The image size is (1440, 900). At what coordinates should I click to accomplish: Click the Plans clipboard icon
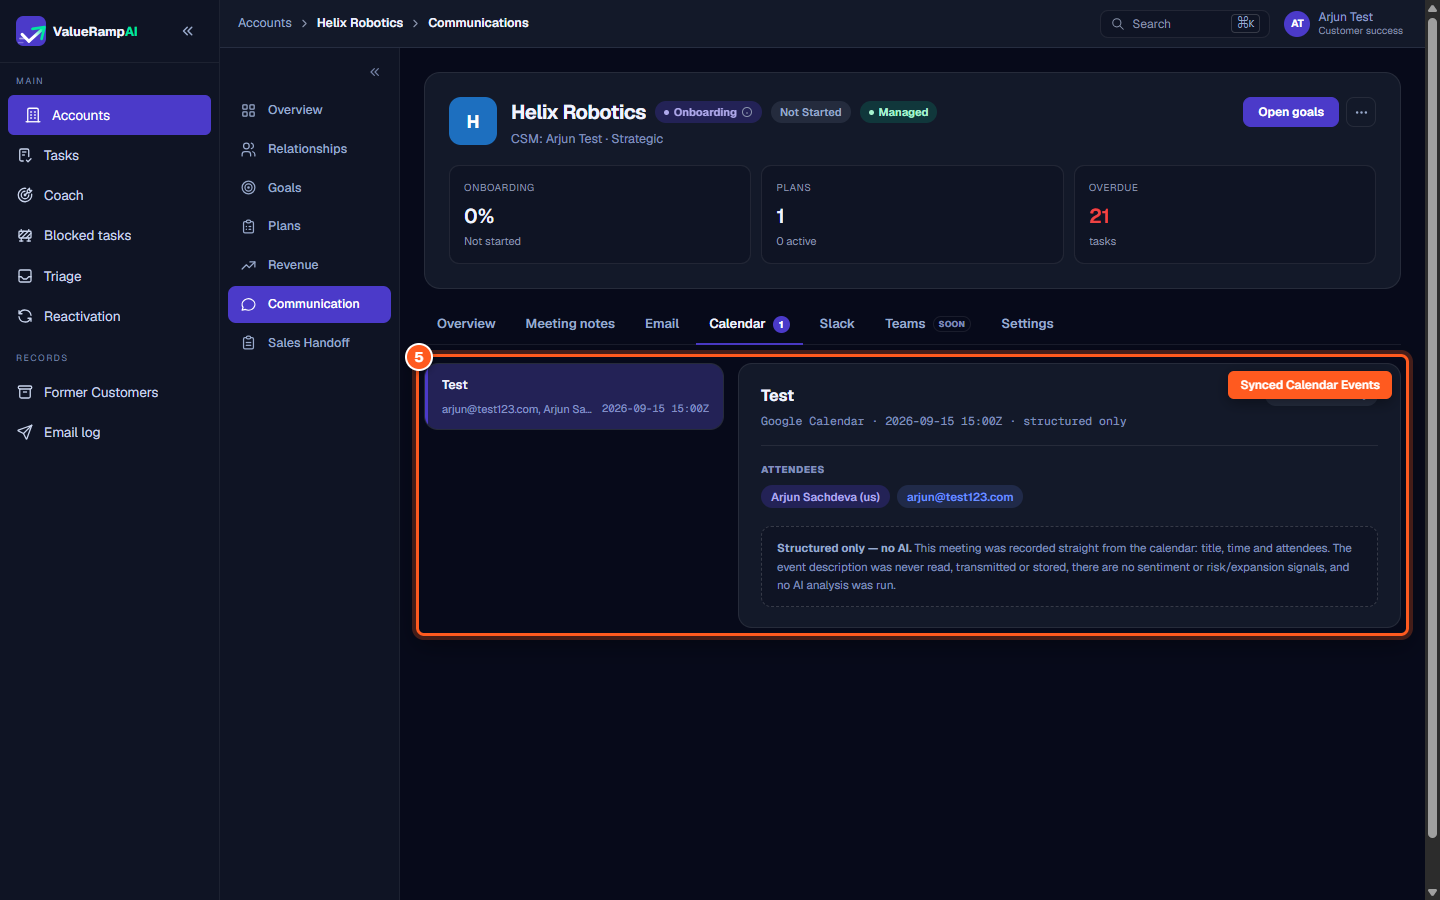click(249, 226)
